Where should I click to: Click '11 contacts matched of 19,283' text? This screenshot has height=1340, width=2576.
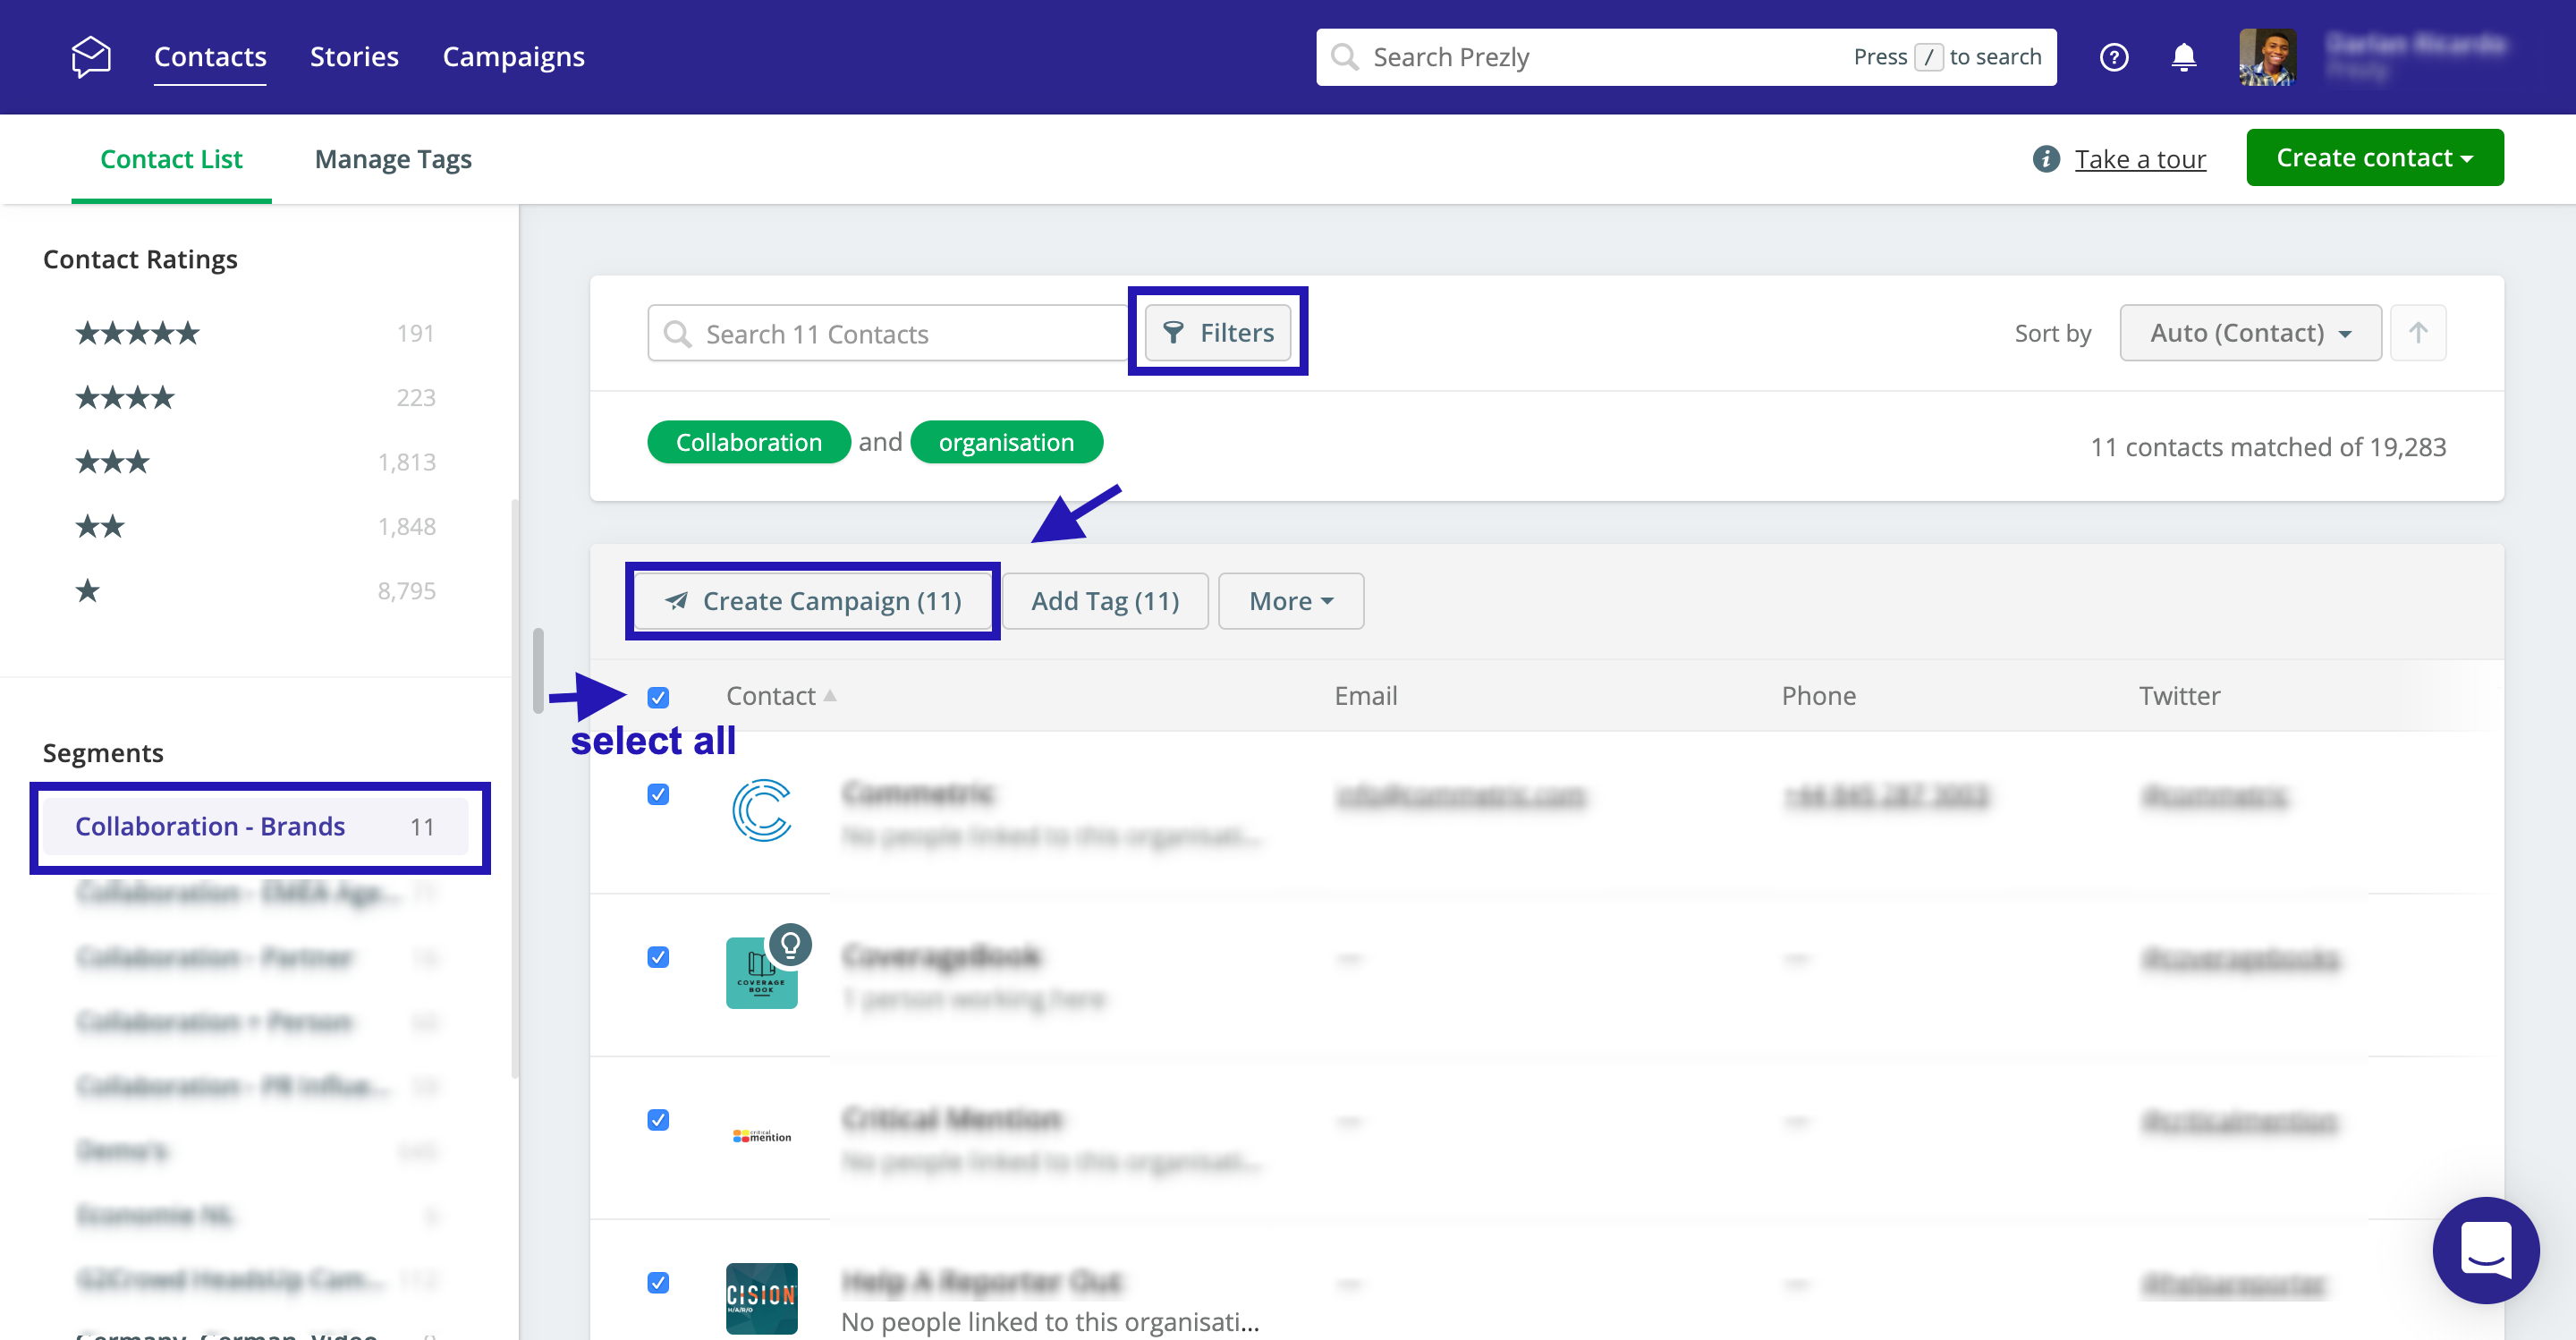tap(2268, 447)
